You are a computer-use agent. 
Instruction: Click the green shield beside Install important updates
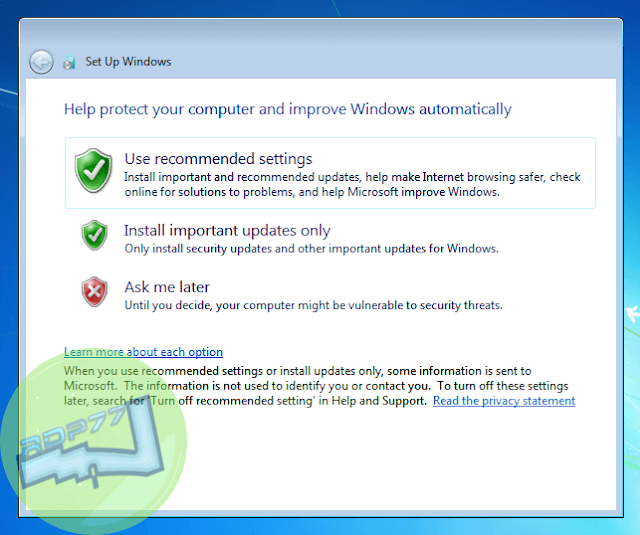[94, 235]
